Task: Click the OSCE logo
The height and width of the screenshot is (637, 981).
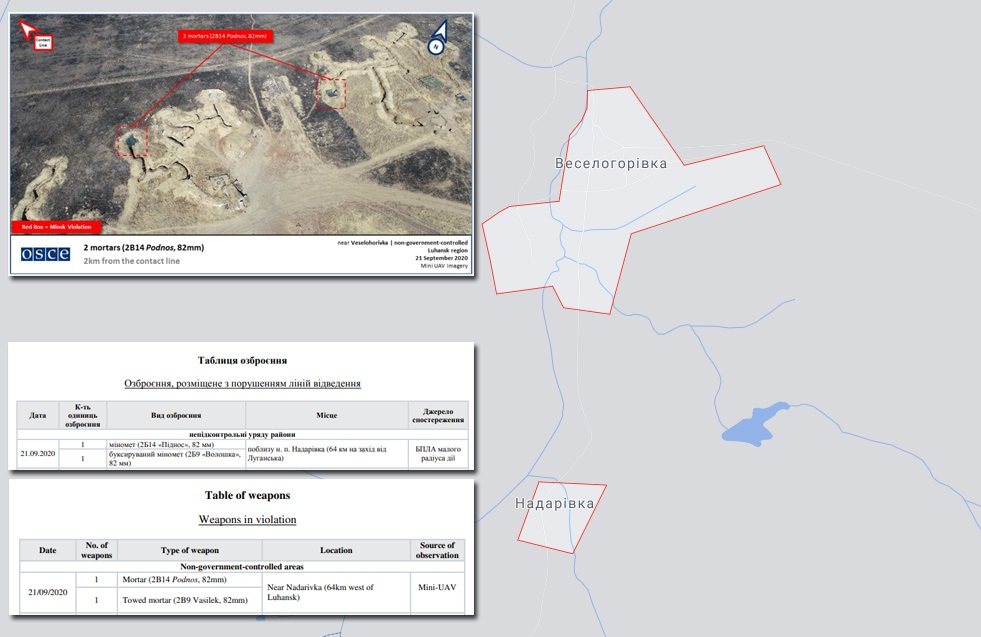Action: [45, 254]
